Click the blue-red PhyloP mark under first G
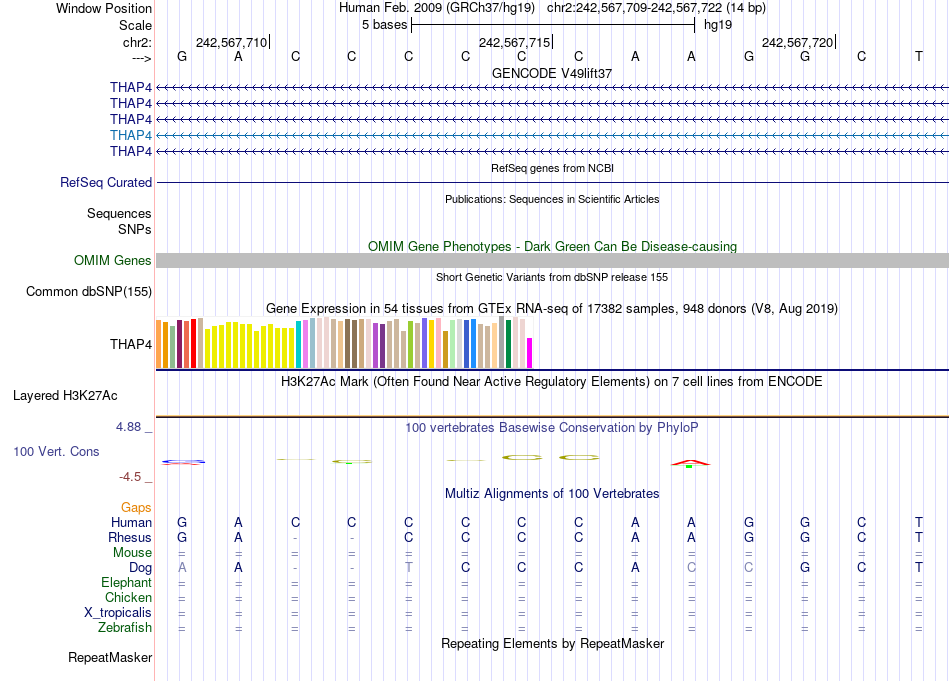This screenshot has width=950, height=681. coord(183,462)
